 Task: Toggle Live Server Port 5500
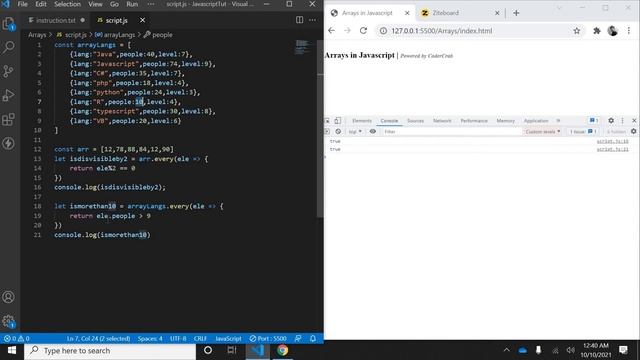[x=268, y=338]
